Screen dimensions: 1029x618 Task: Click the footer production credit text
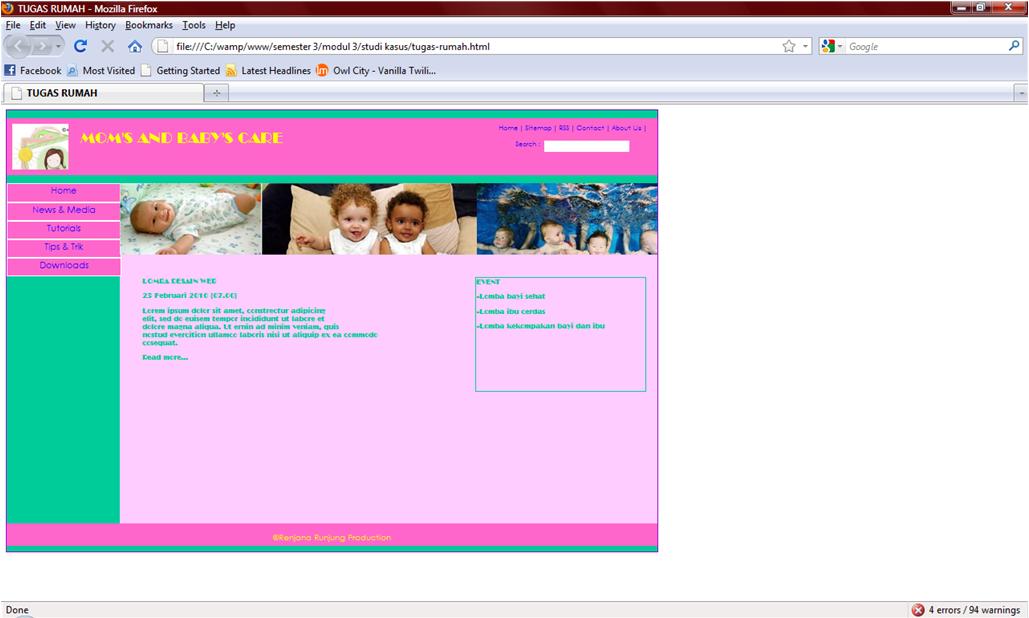pyautogui.click(x=331, y=537)
